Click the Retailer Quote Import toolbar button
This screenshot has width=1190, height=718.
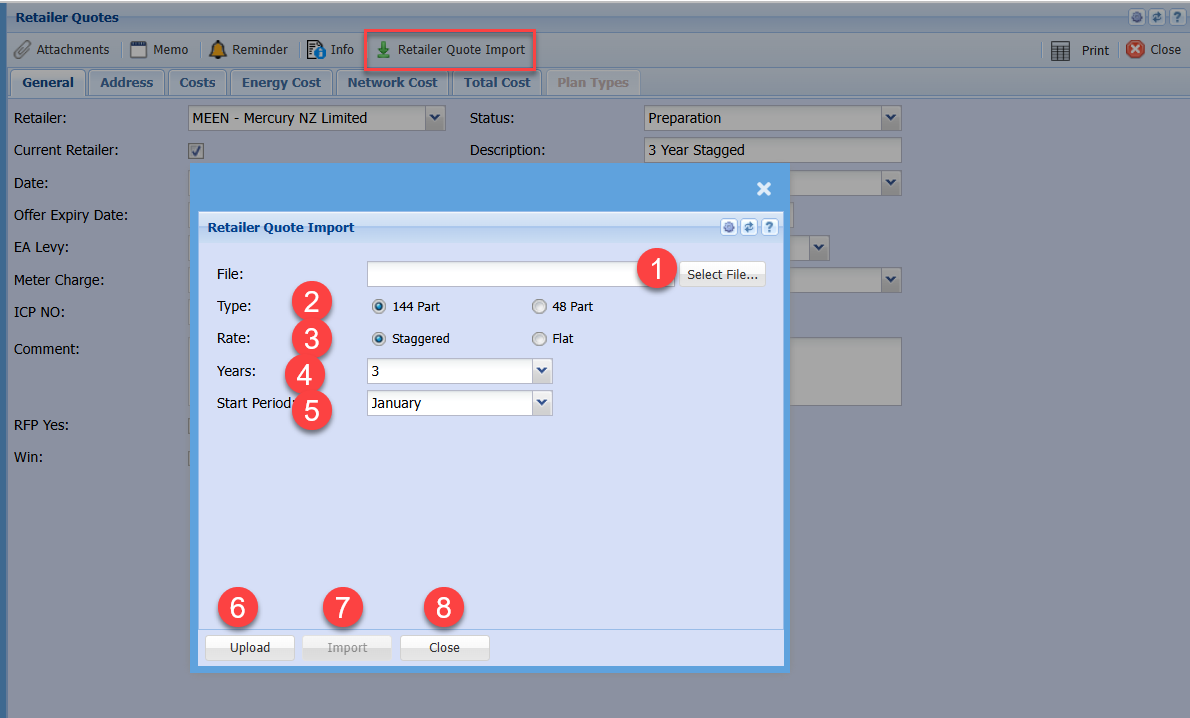point(450,50)
